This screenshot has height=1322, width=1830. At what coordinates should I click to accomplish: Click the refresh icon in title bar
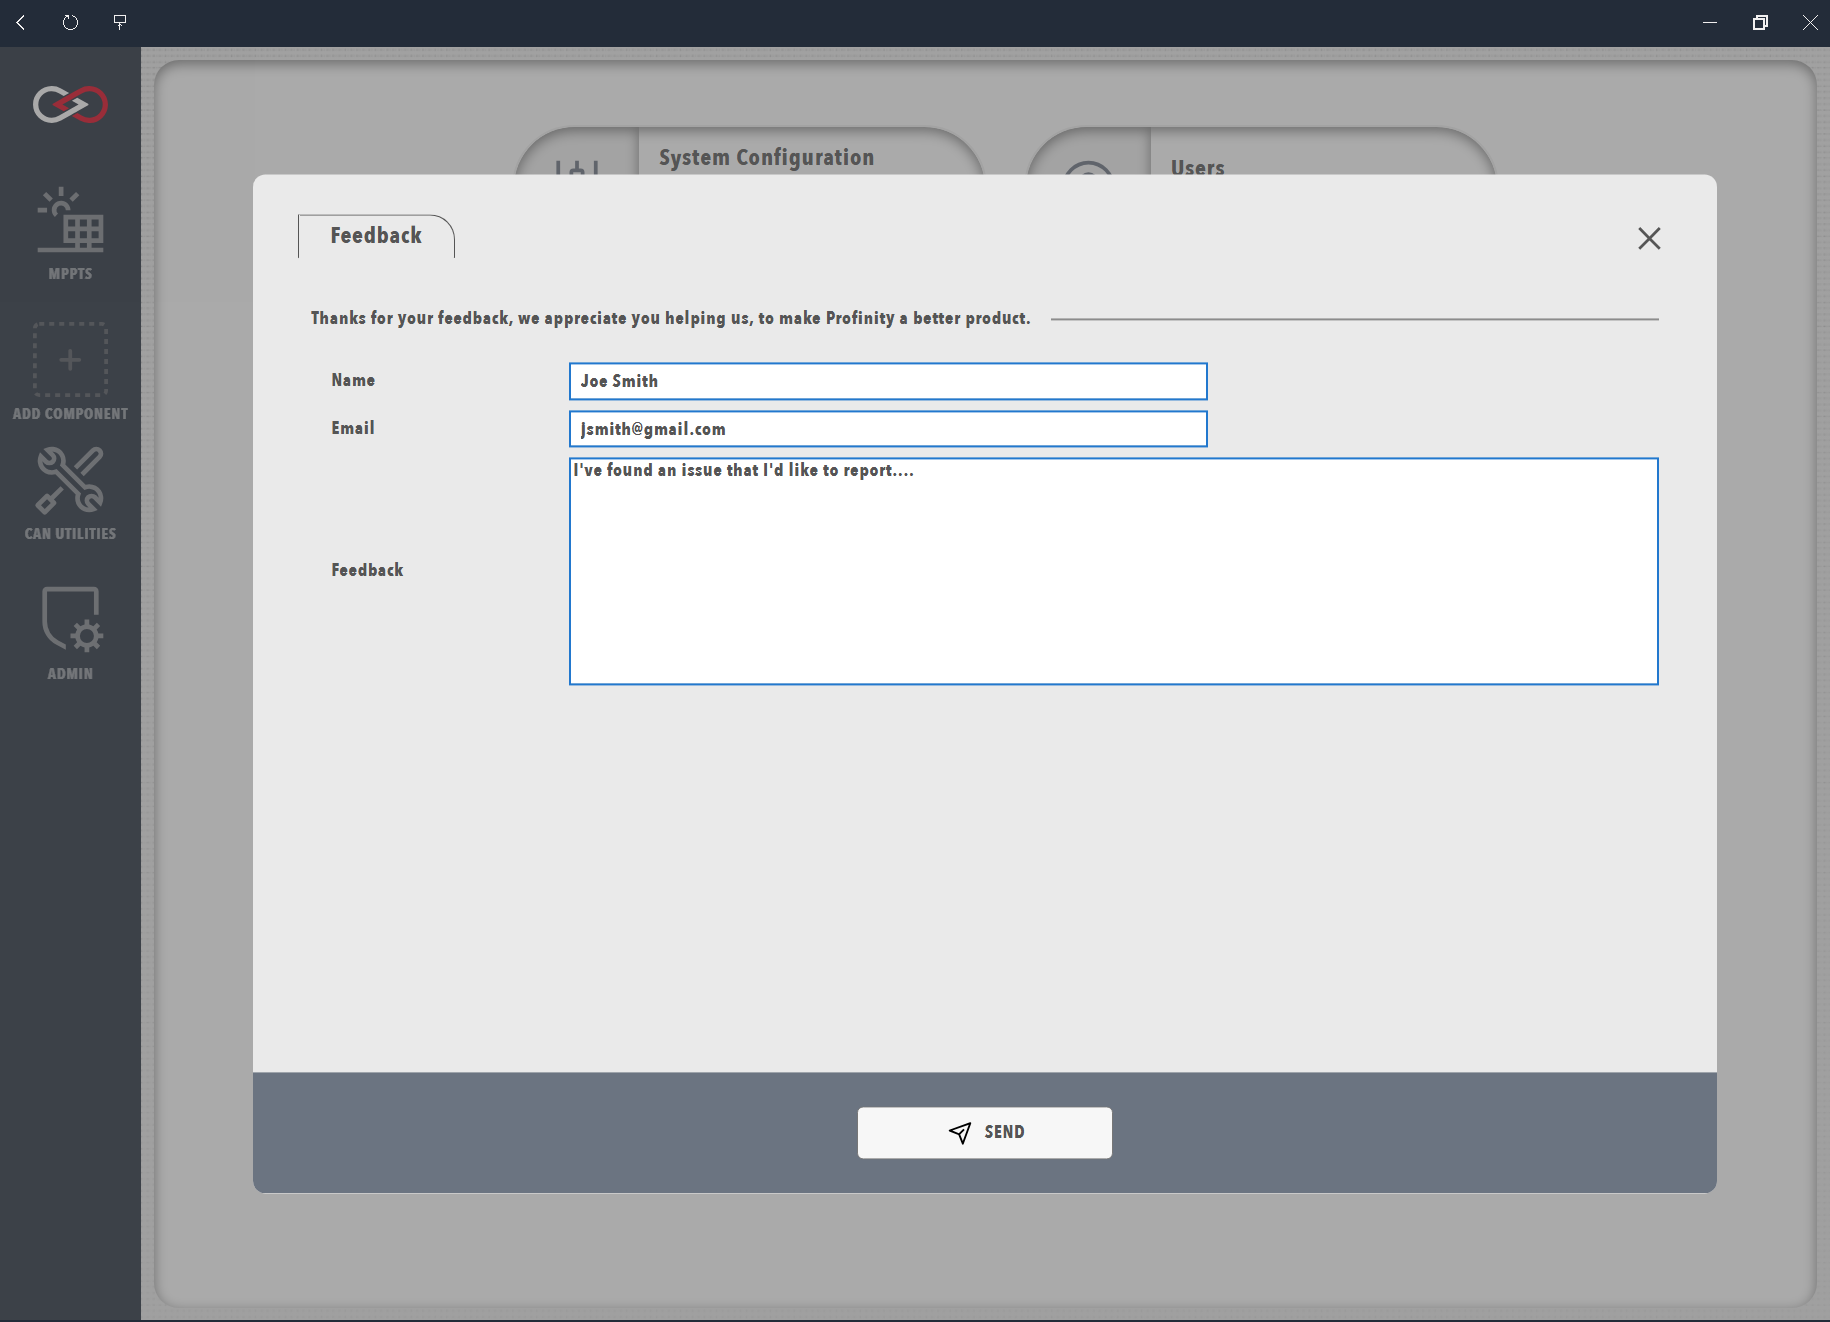click(70, 22)
